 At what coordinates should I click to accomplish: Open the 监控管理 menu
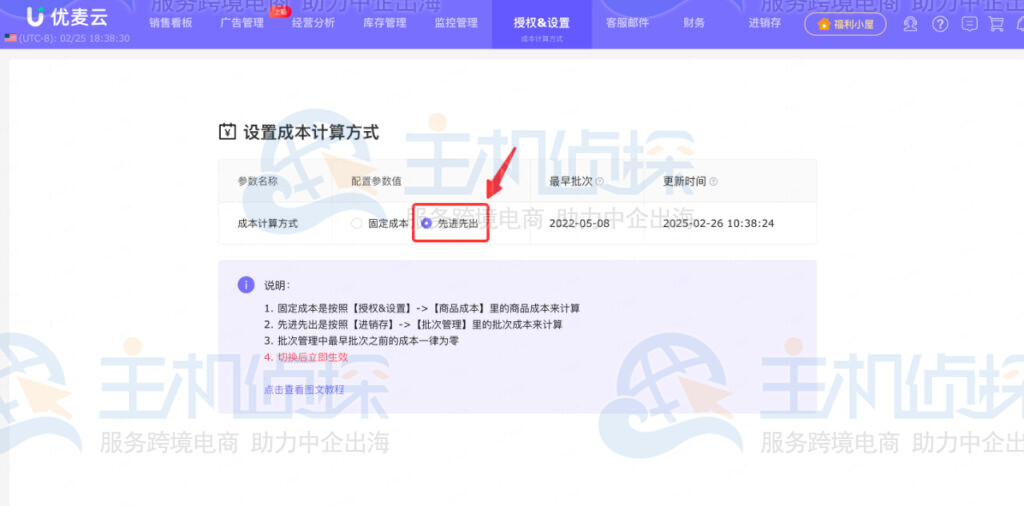coord(456,23)
